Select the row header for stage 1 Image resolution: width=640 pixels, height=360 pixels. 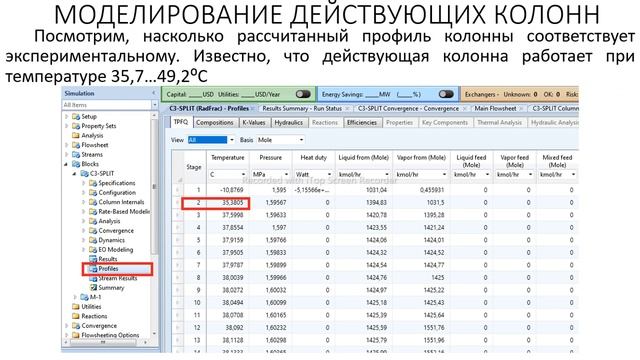coord(178,190)
